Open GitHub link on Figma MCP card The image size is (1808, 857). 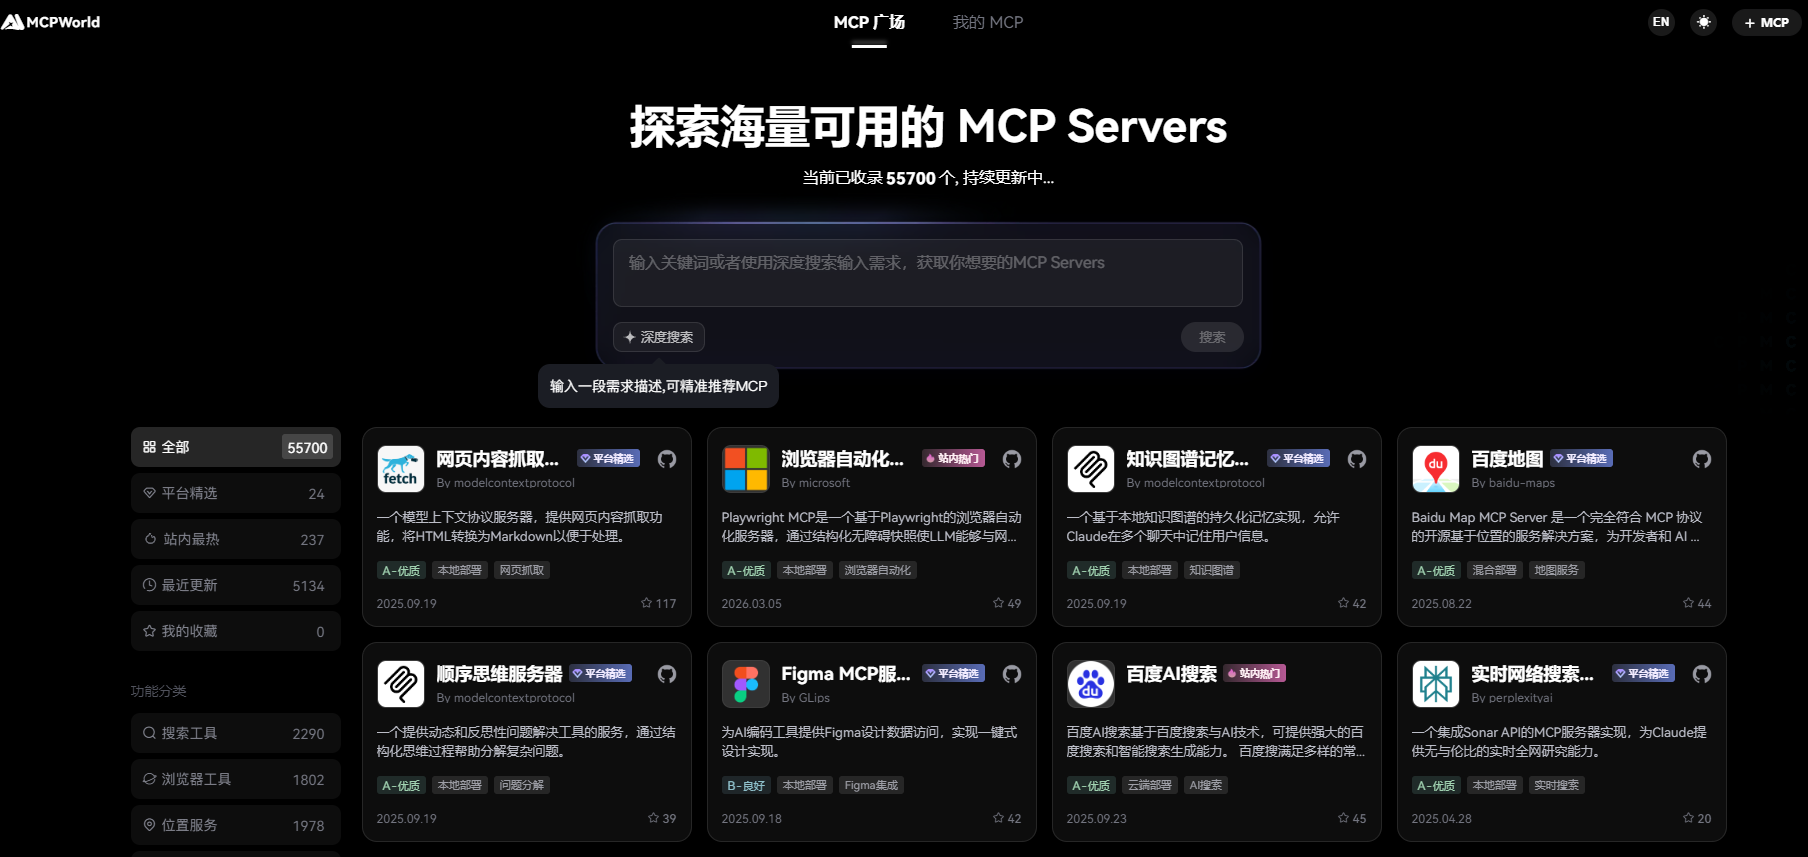(1012, 674)
